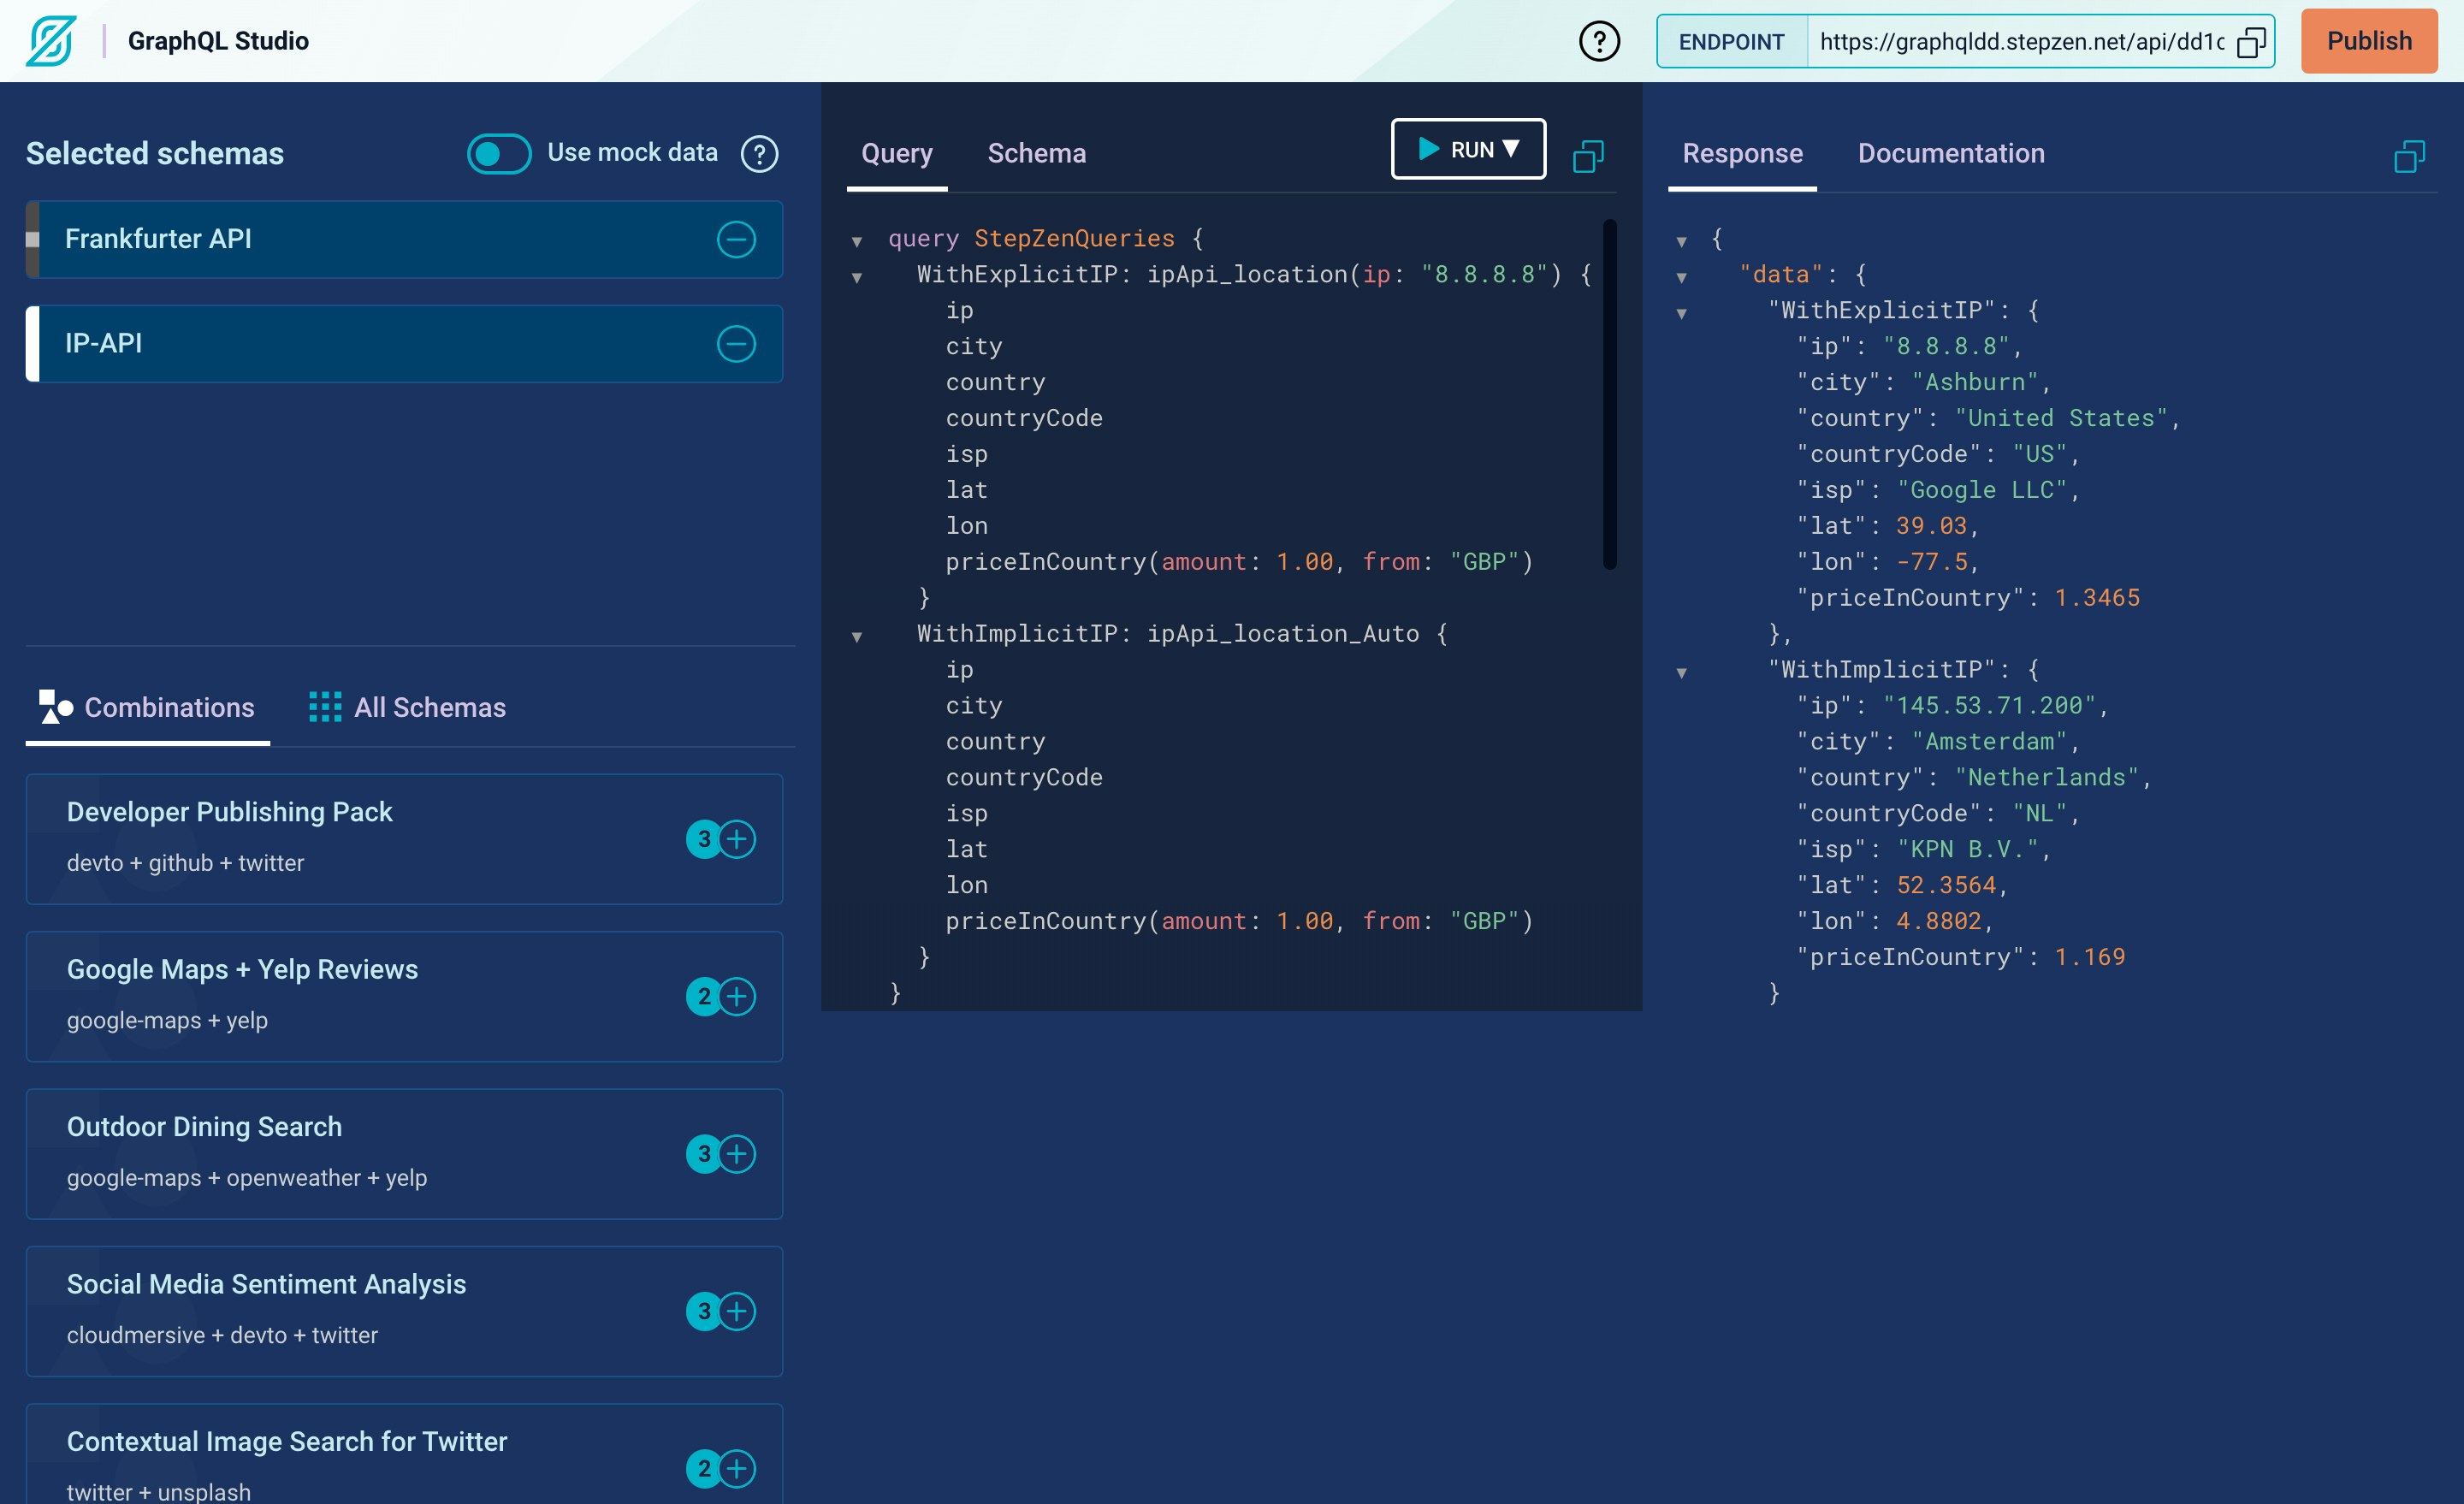
Task: Remove the Frankfurter API schema
Action: click(x=737, y=239)
